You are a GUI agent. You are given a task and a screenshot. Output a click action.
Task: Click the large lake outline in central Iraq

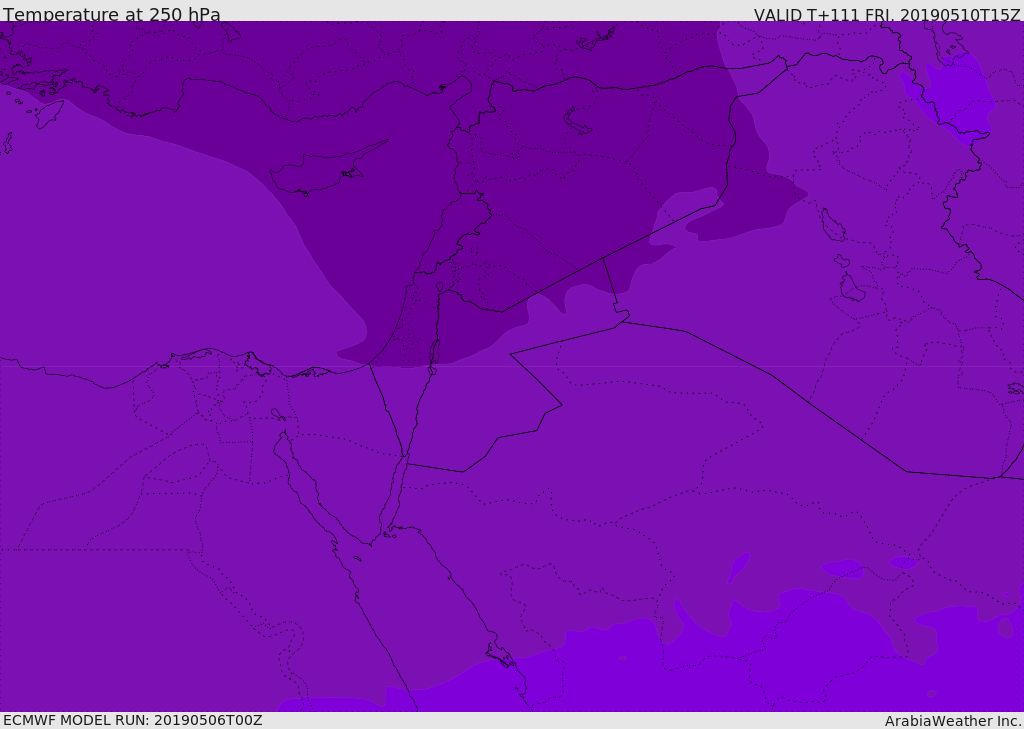(x=833, y=225)
